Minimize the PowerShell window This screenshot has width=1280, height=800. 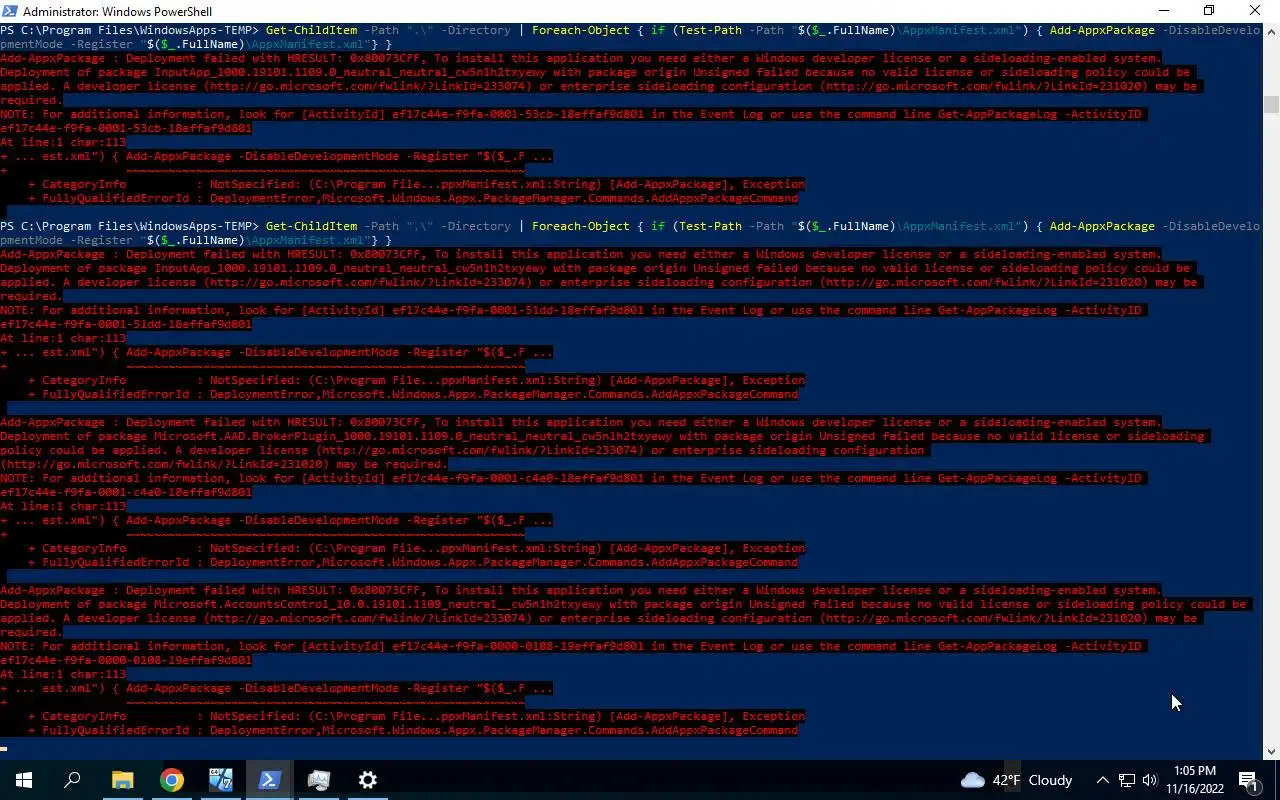[1164, 11]
